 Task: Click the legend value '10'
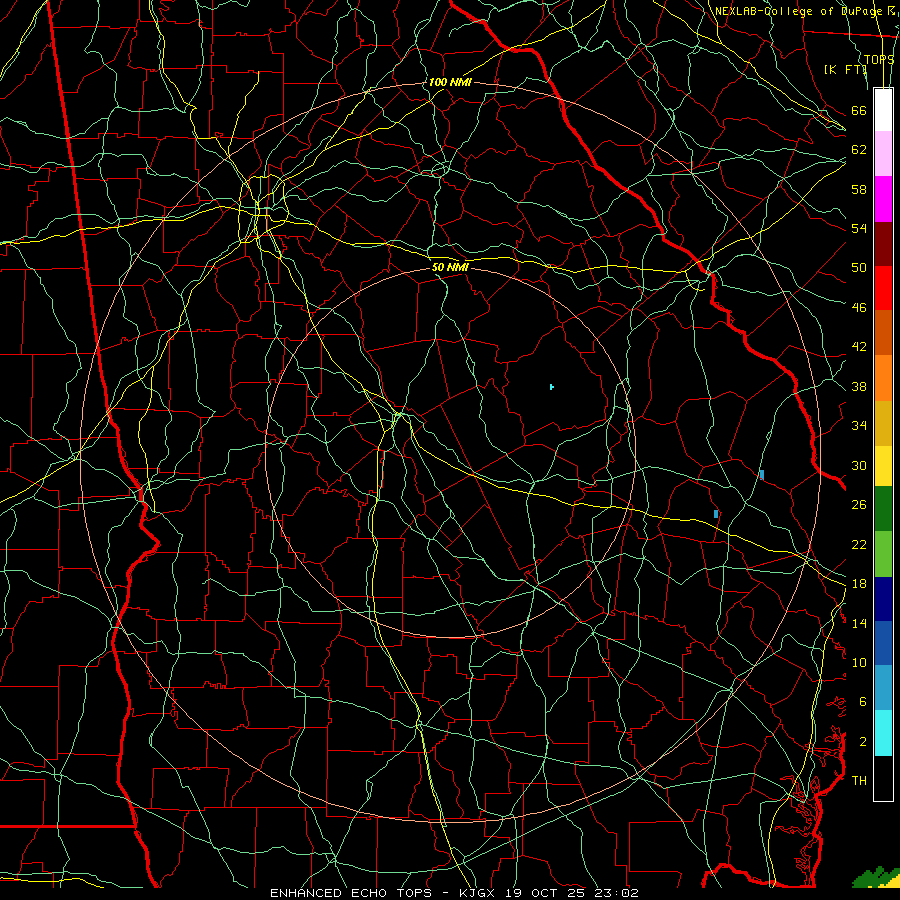pos(859,662)
